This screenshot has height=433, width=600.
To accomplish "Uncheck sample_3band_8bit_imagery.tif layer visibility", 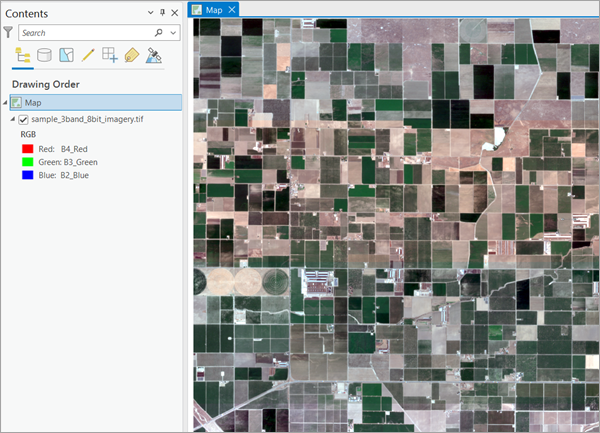I will (23, 120).
